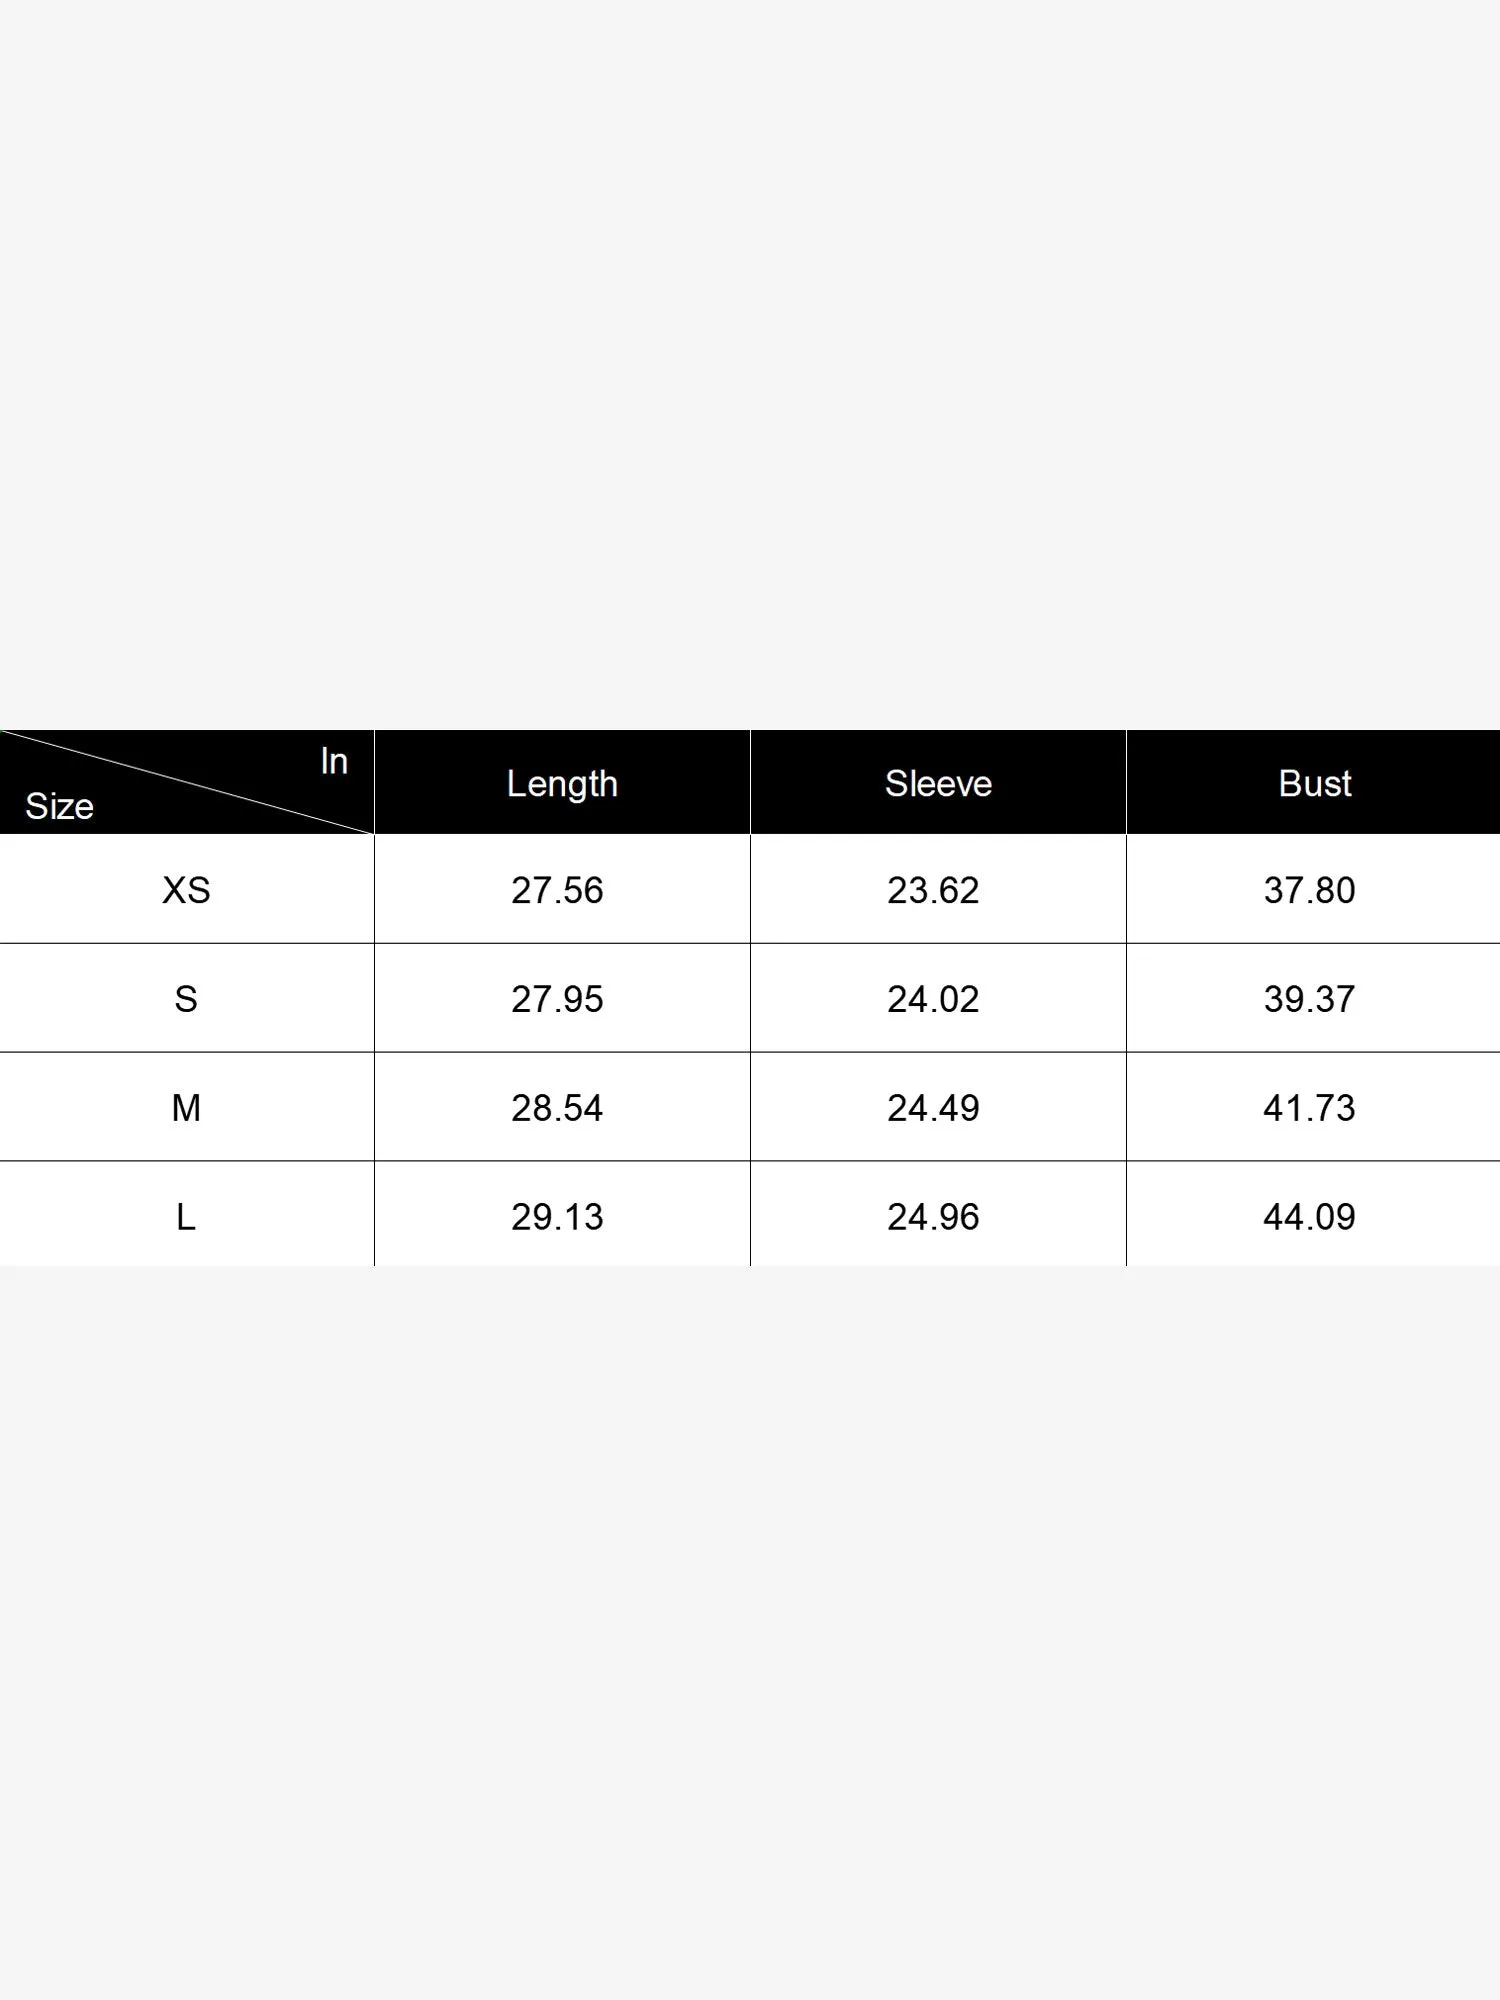Click the Length column header

pyautogui.click(x=562, y=784)
